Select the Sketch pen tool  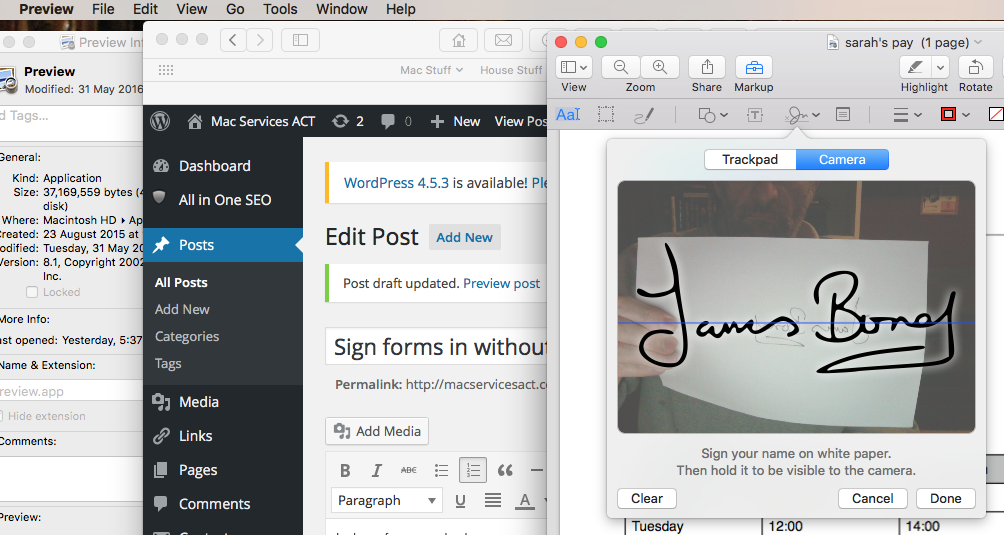click(644, 115)
